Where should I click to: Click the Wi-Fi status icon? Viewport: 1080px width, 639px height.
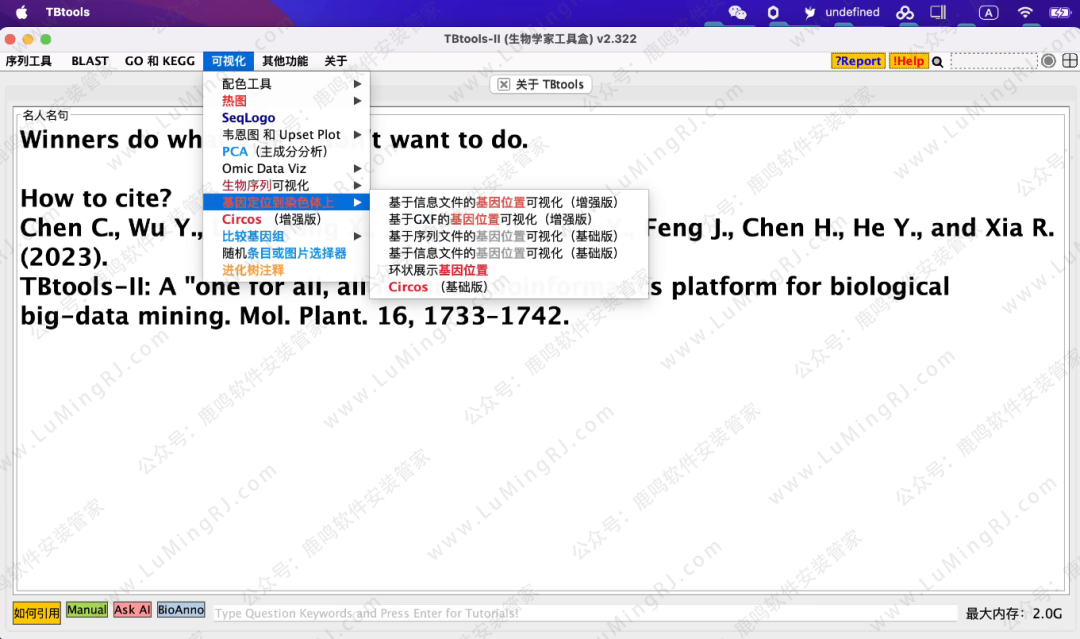click(1025, 13)
